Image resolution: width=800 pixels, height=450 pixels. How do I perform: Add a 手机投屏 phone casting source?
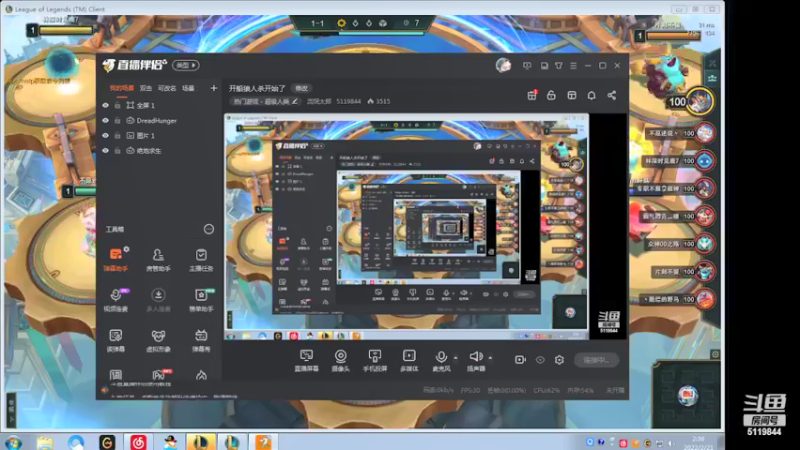374,360
